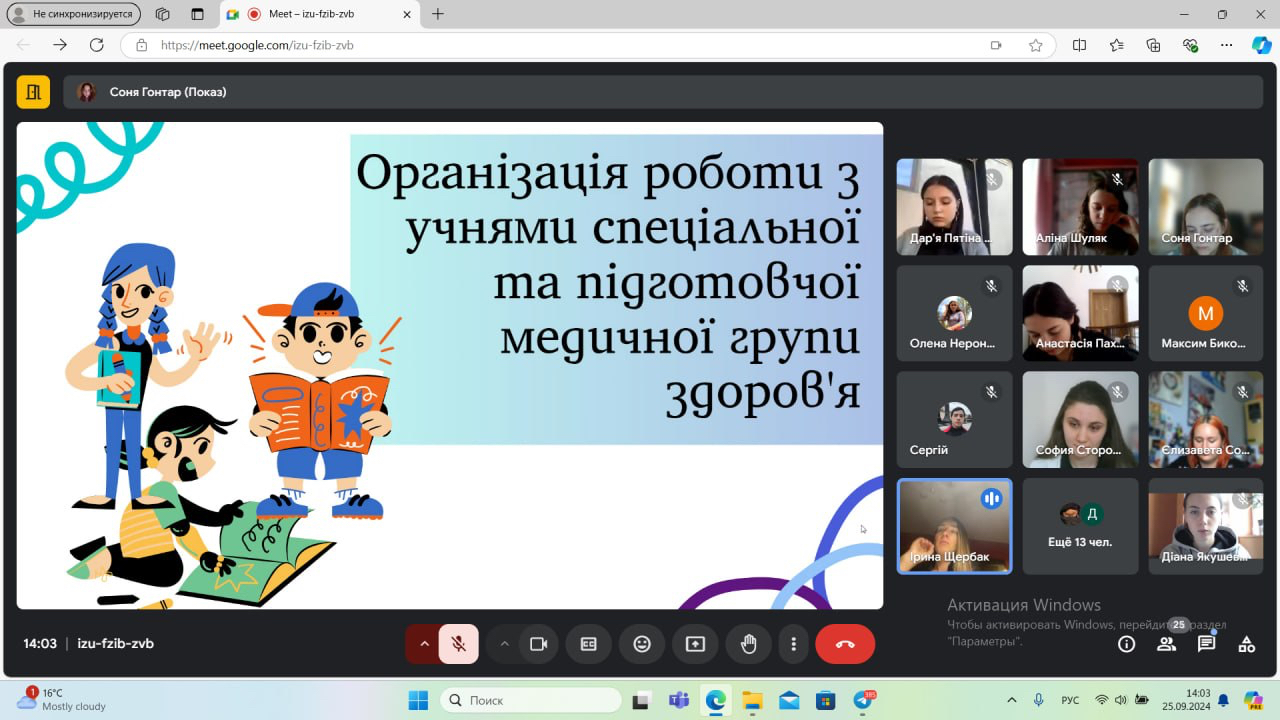Select Ірина Щербак's video tile
This screenshot has height=720, width=1280.
tap(954, 526)
